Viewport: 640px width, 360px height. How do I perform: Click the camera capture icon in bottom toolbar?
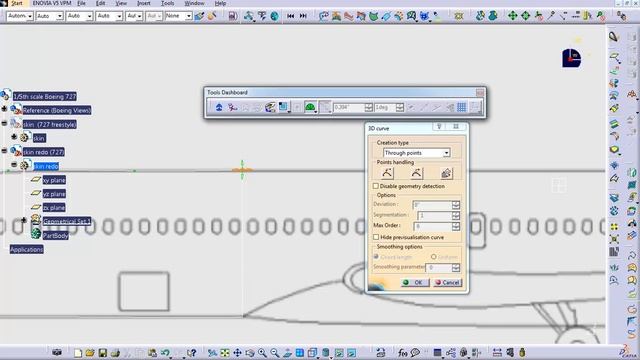(57, 352)
